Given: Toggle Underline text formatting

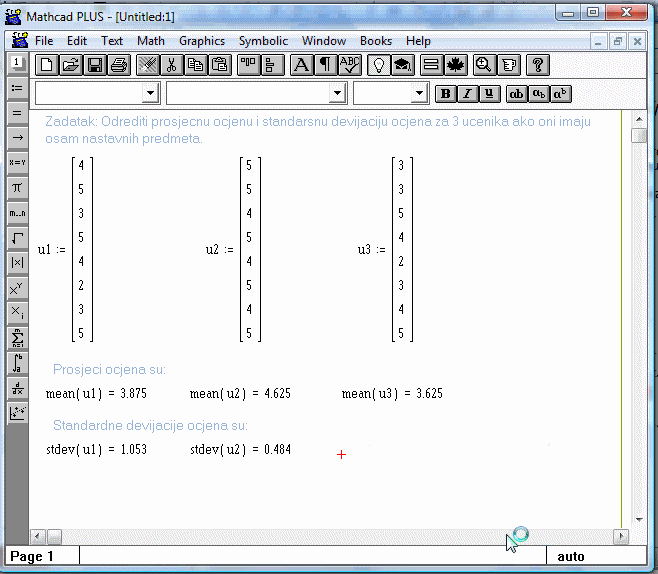Looking at the screenshot, I should click(x=488, y=93).
